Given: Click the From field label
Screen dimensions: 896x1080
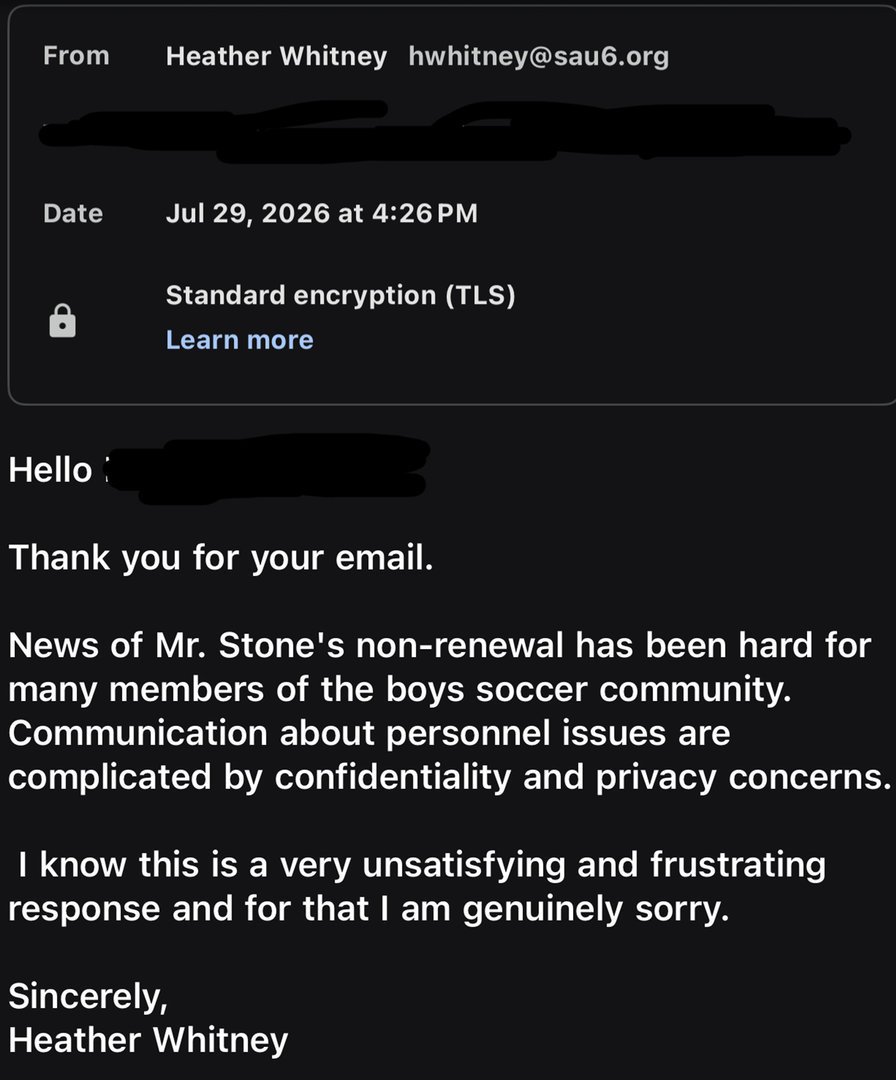Looking at the screenshot, I should pyautogui.click(x=76, y=56).
